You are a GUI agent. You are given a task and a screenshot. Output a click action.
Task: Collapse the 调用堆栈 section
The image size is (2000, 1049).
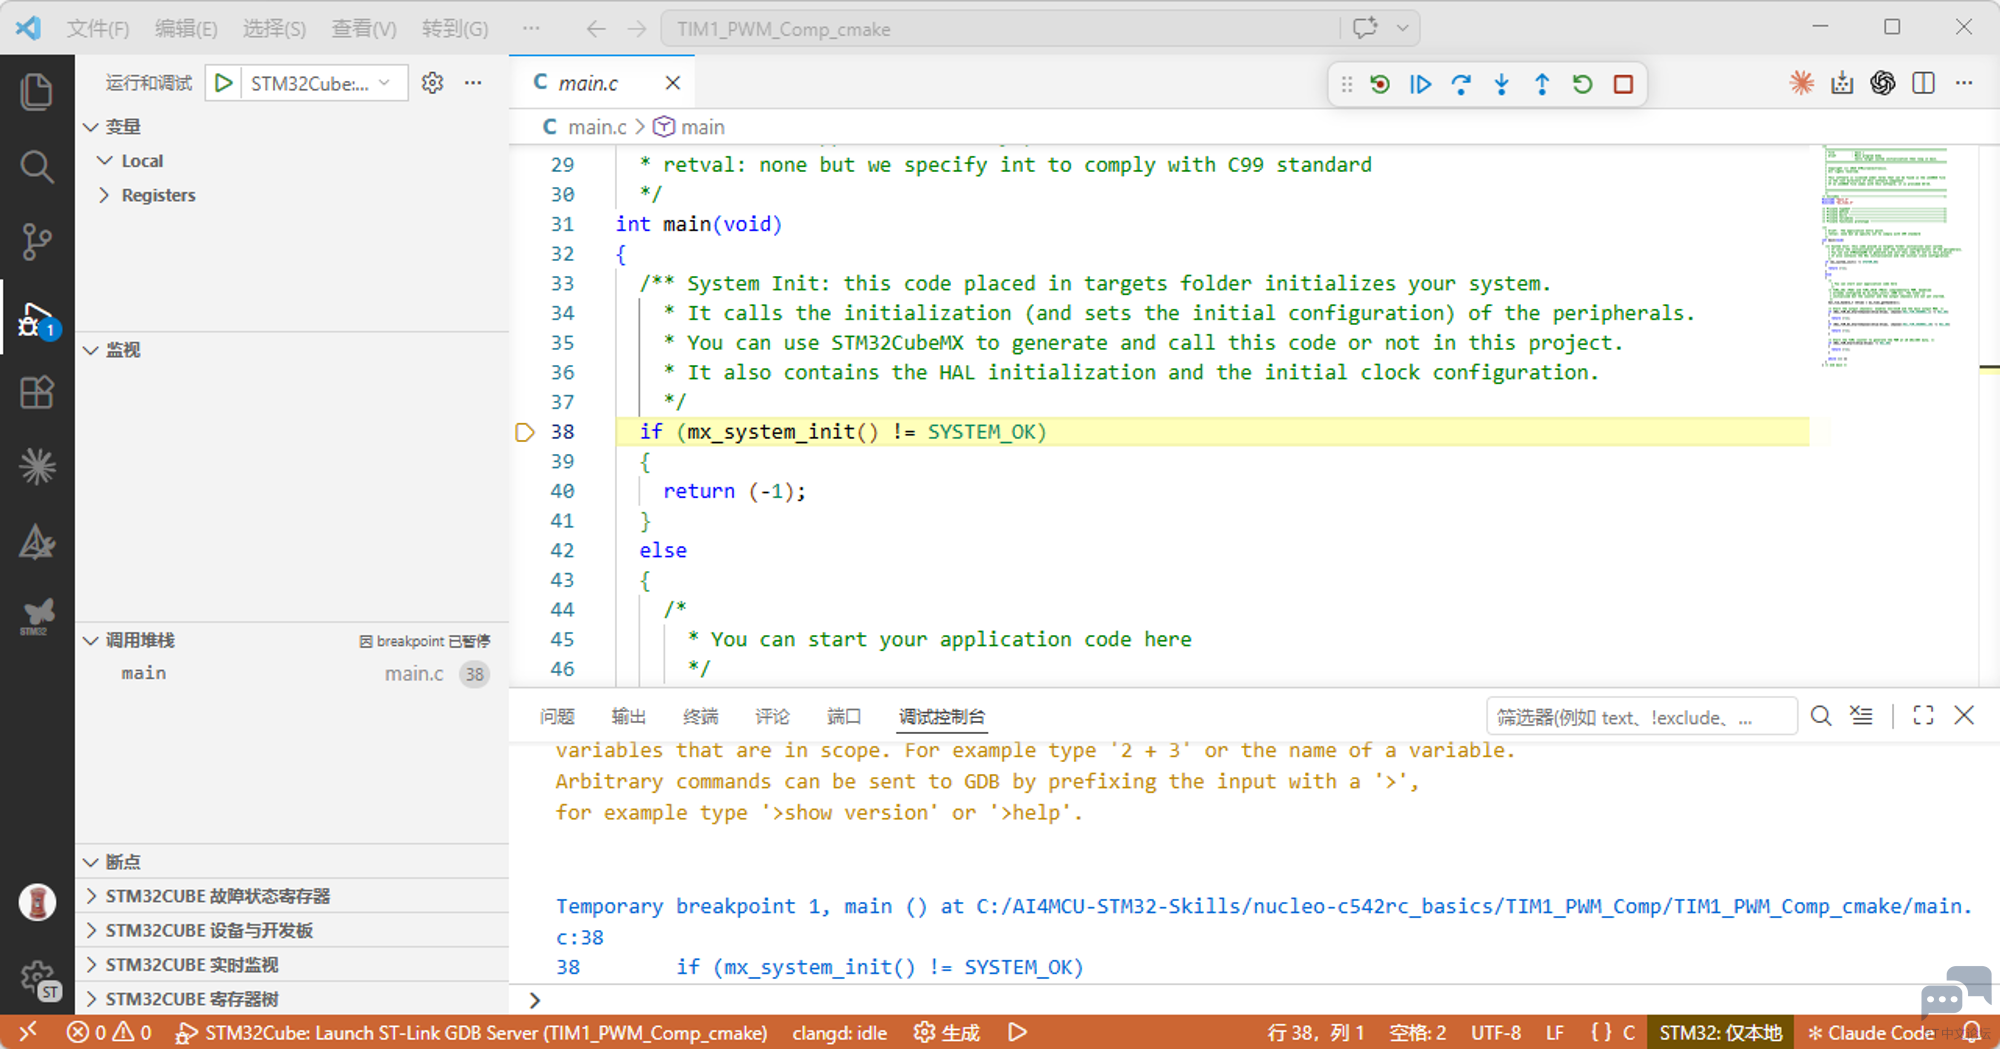click(90, 640)
